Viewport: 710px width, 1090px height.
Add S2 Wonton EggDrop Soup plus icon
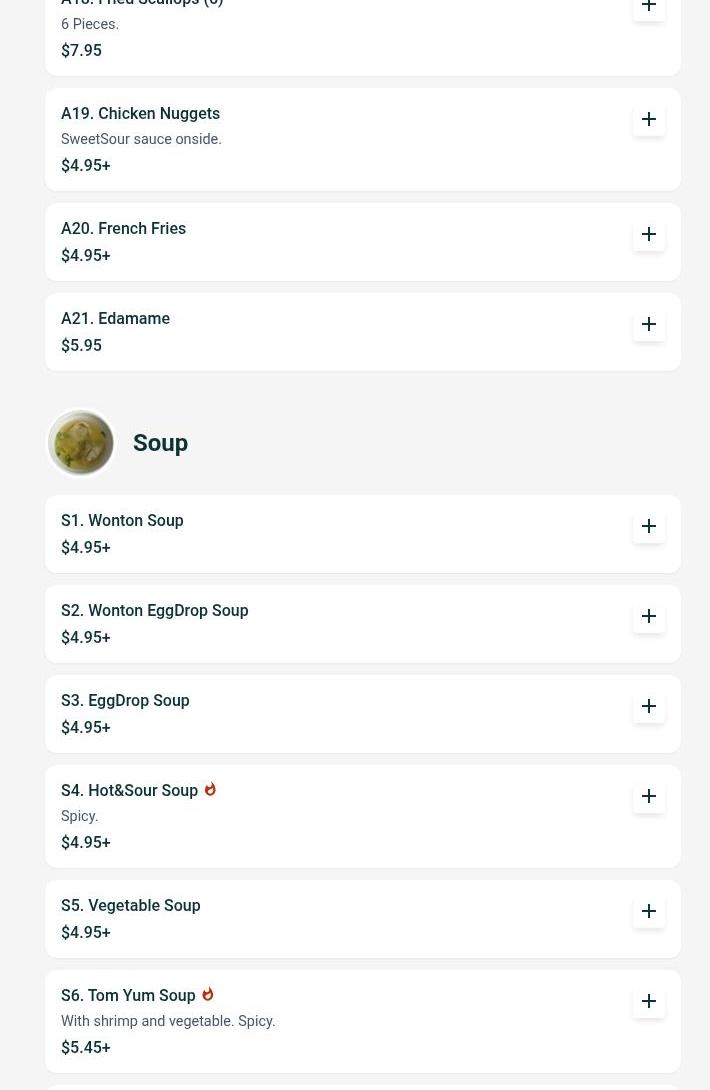click(649, 616)
